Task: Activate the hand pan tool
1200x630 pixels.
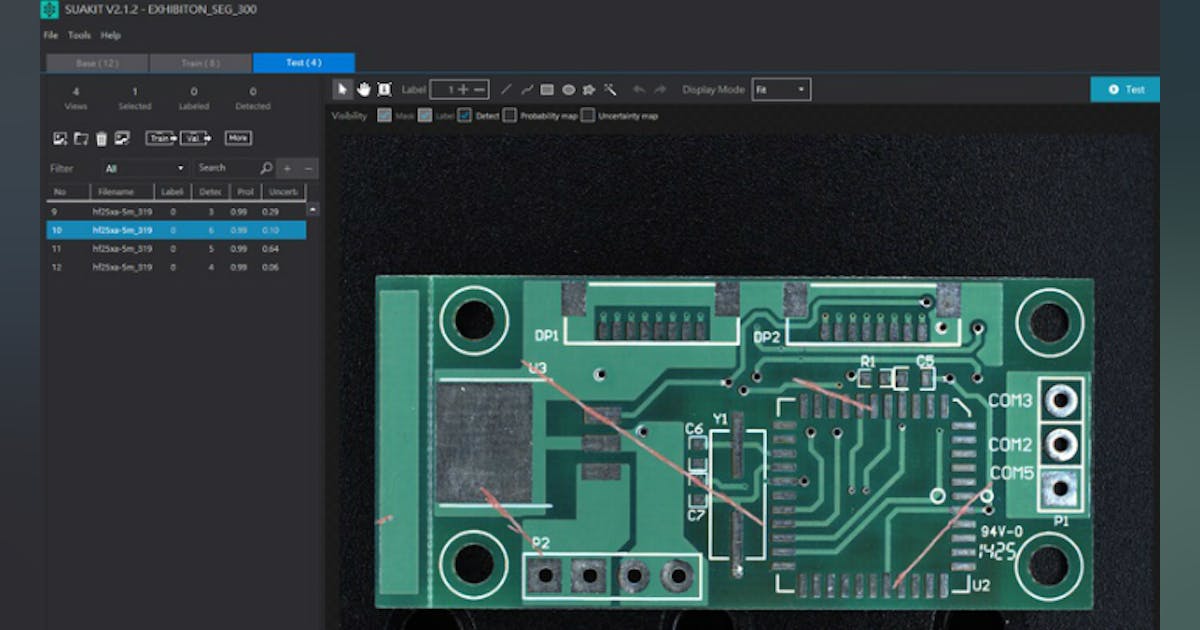Action: [364, 89]
